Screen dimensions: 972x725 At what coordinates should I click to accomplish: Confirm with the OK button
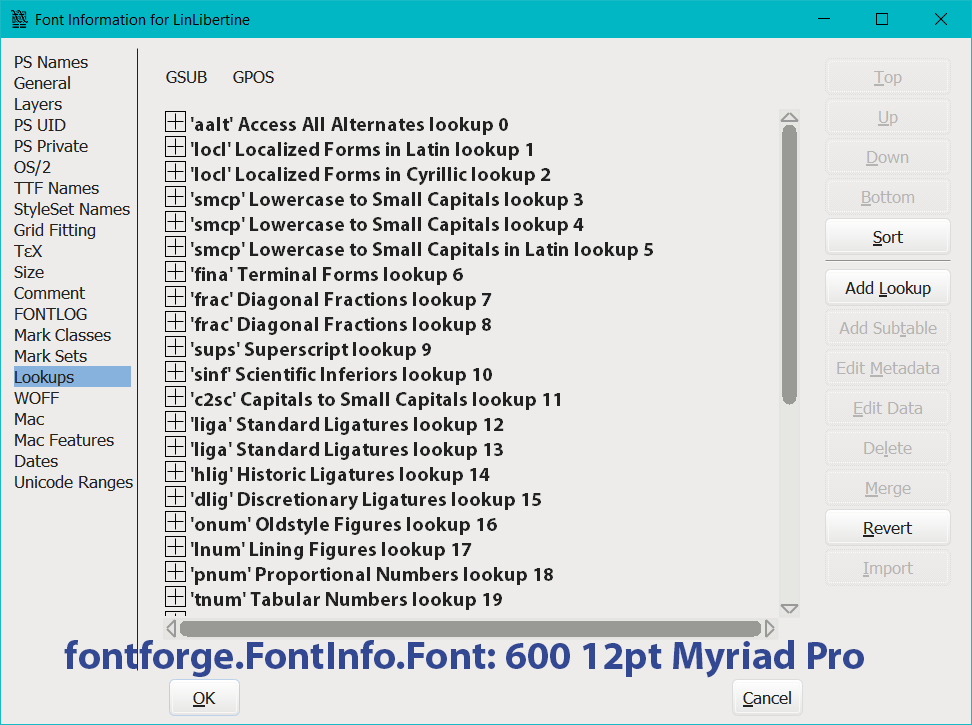(x=204, y=698)
